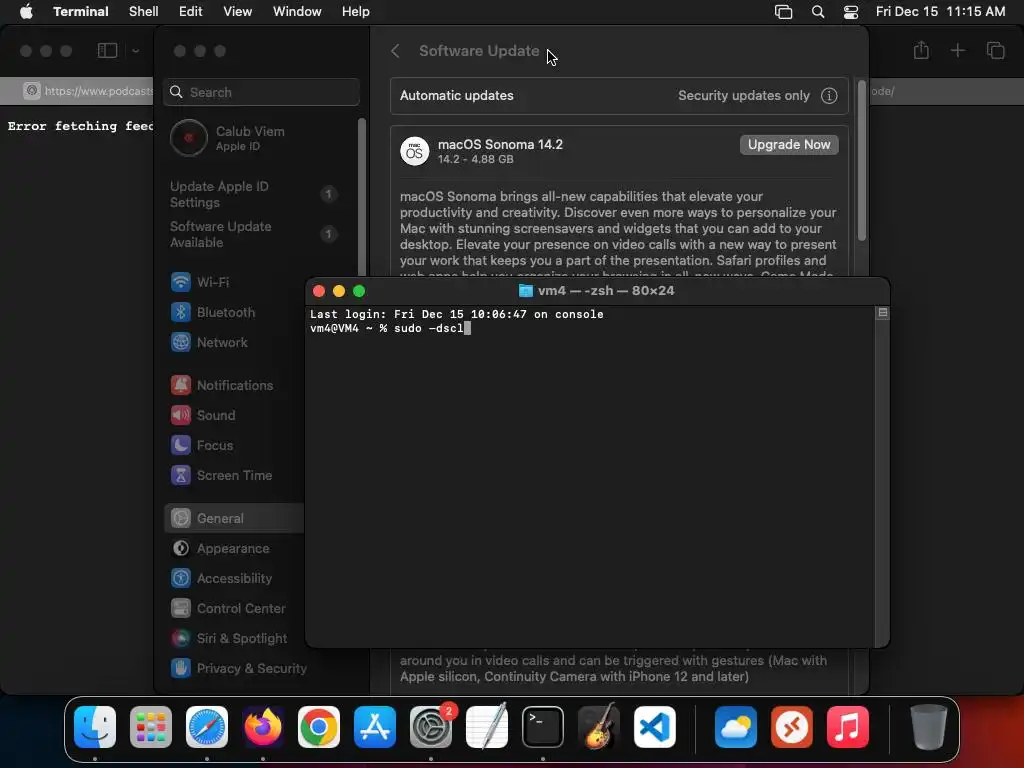This screenshot has height=768, width=1024.
Task: Click the Software Update pane scrollbar
Action: click(x=861, y=161)
